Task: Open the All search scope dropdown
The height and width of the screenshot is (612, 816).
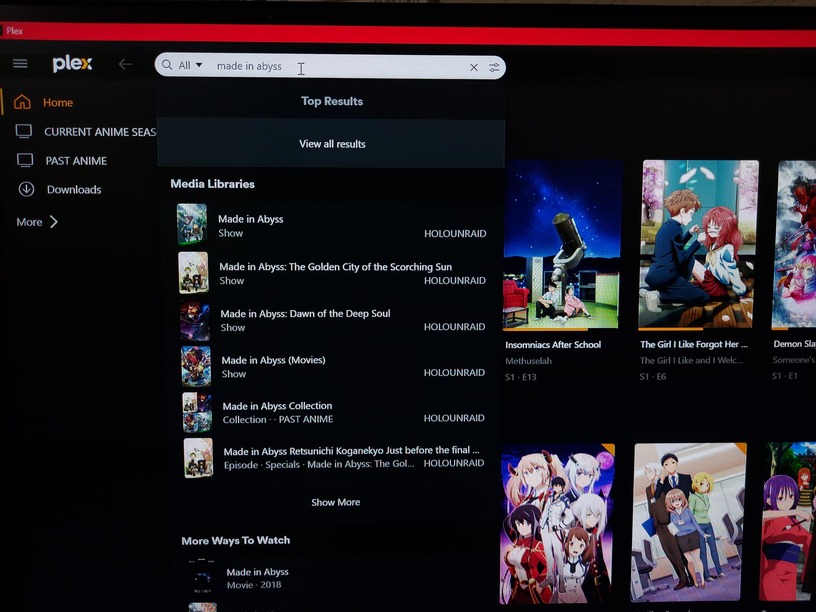Action: pos(190,65)
